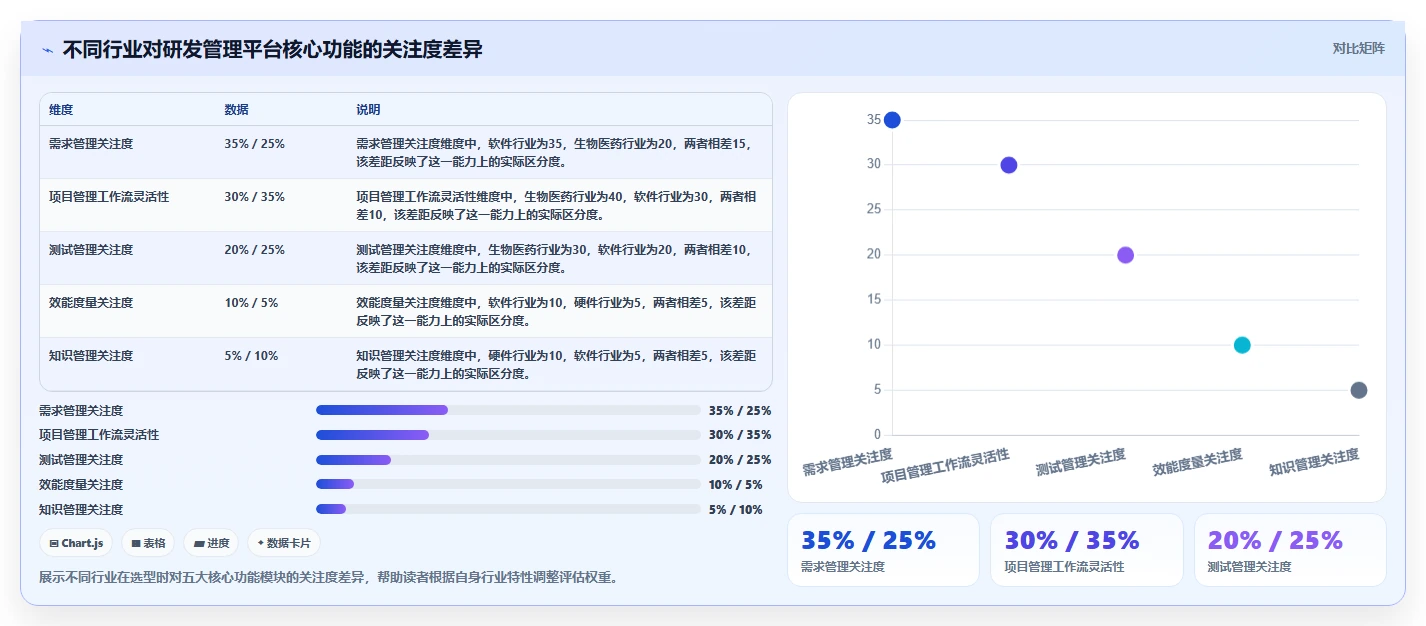Open the 30% / 35% 项目管理工作流灵活性 data card
The width and height of the screenshot is (1426, 626).
tap(1086, 550)
